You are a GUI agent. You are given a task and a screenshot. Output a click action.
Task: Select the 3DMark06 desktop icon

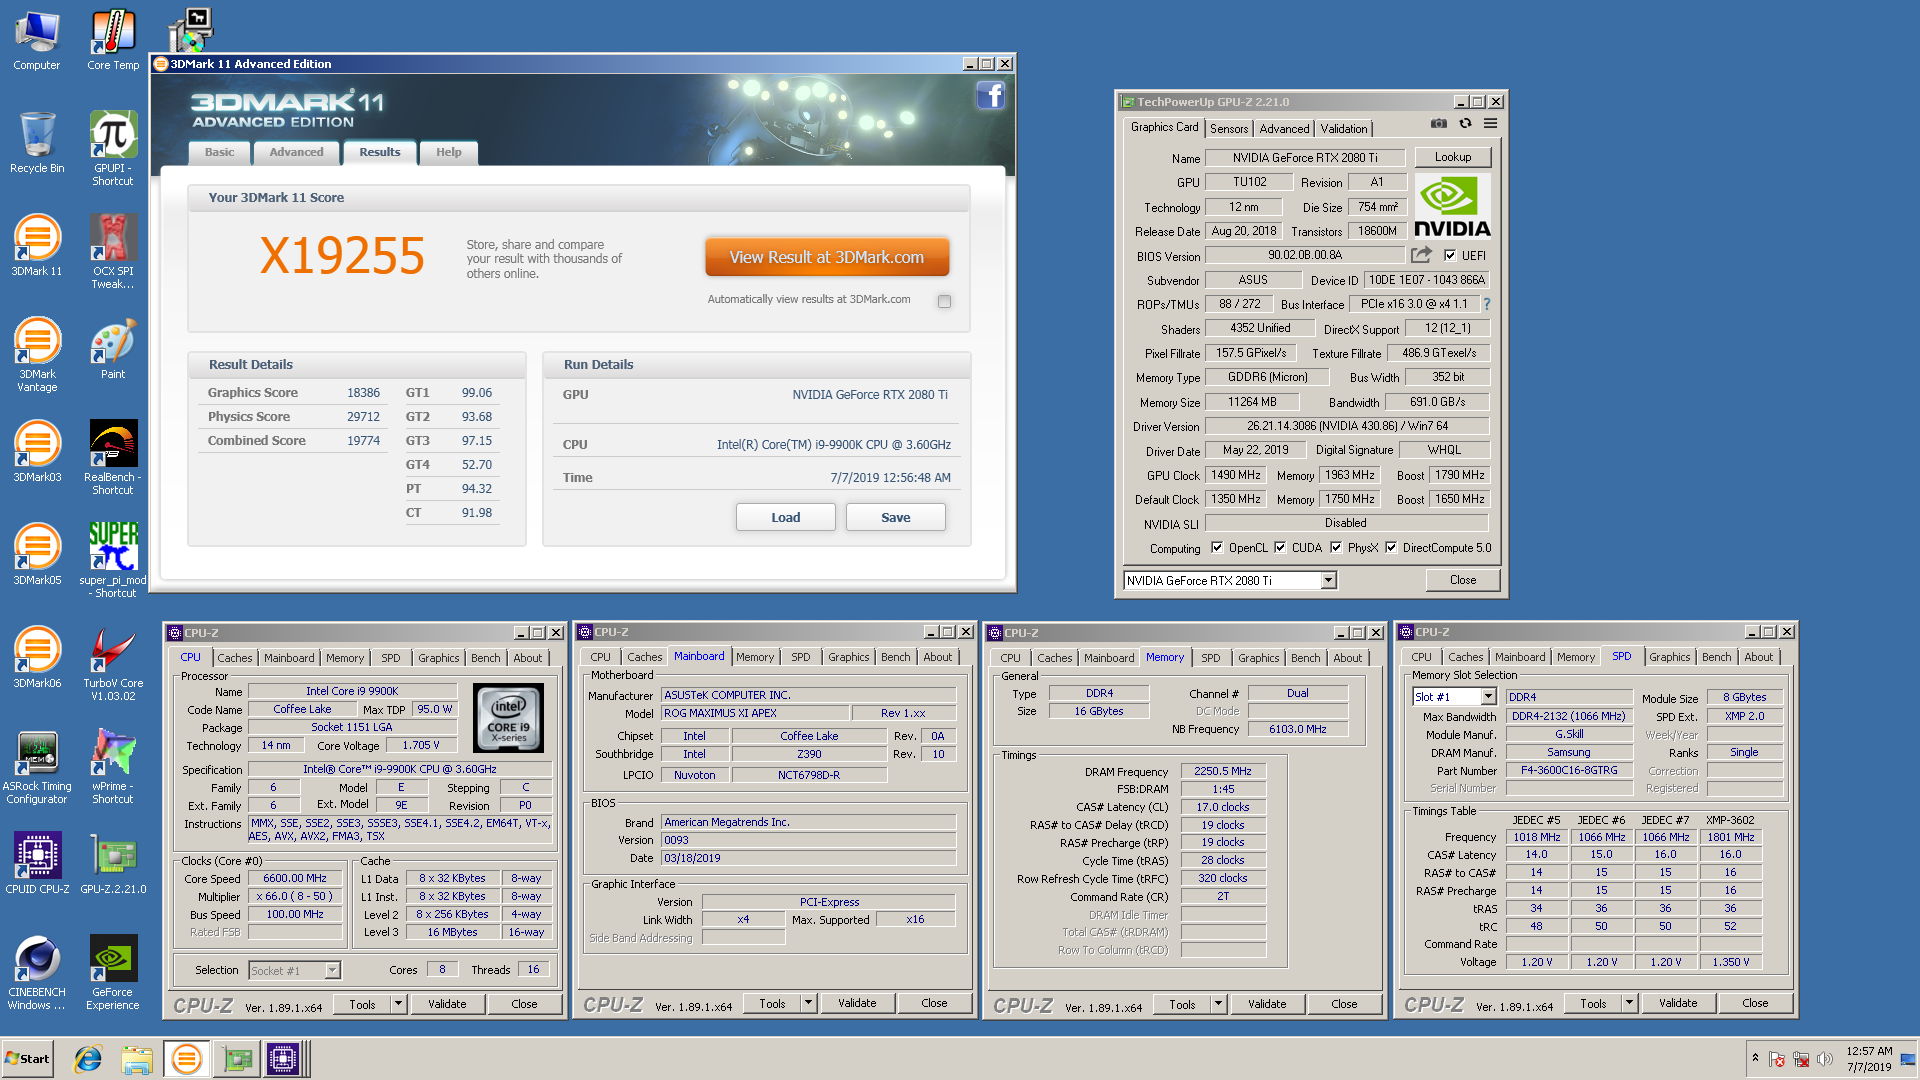tap(37, 658)
